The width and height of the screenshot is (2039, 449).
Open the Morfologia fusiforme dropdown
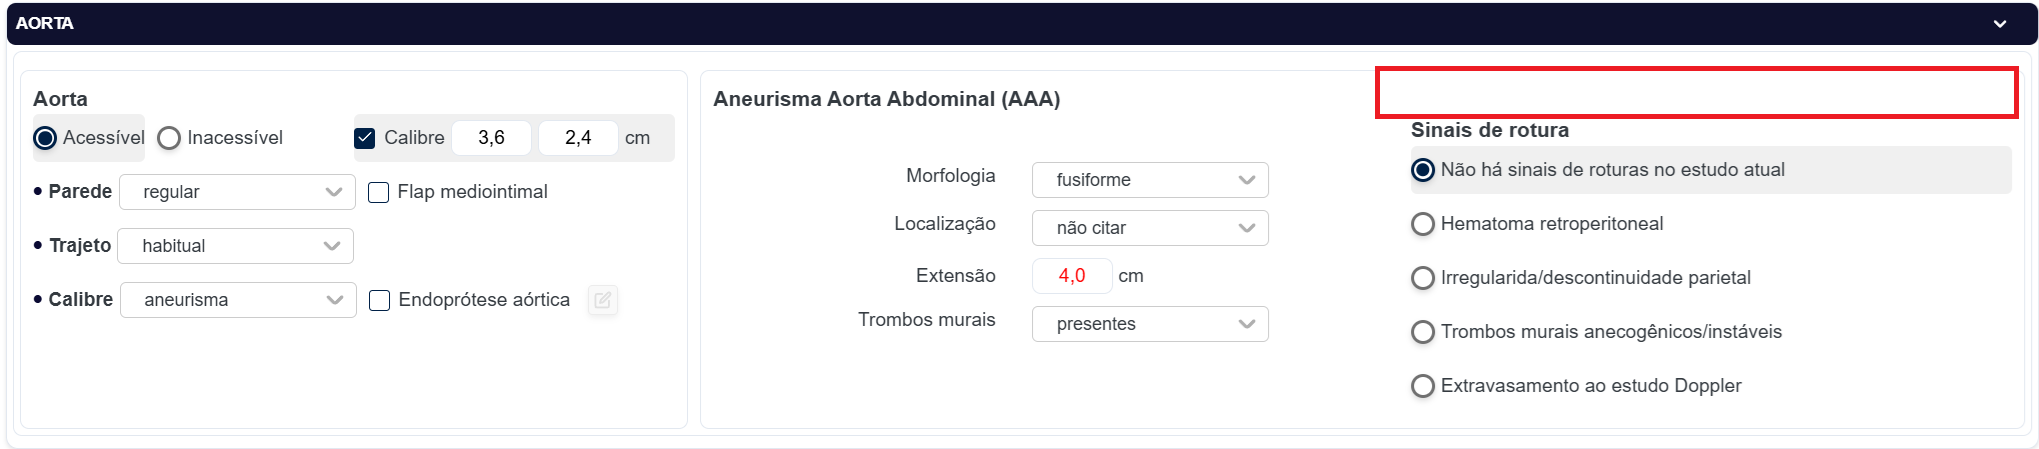coord(1150,180)
